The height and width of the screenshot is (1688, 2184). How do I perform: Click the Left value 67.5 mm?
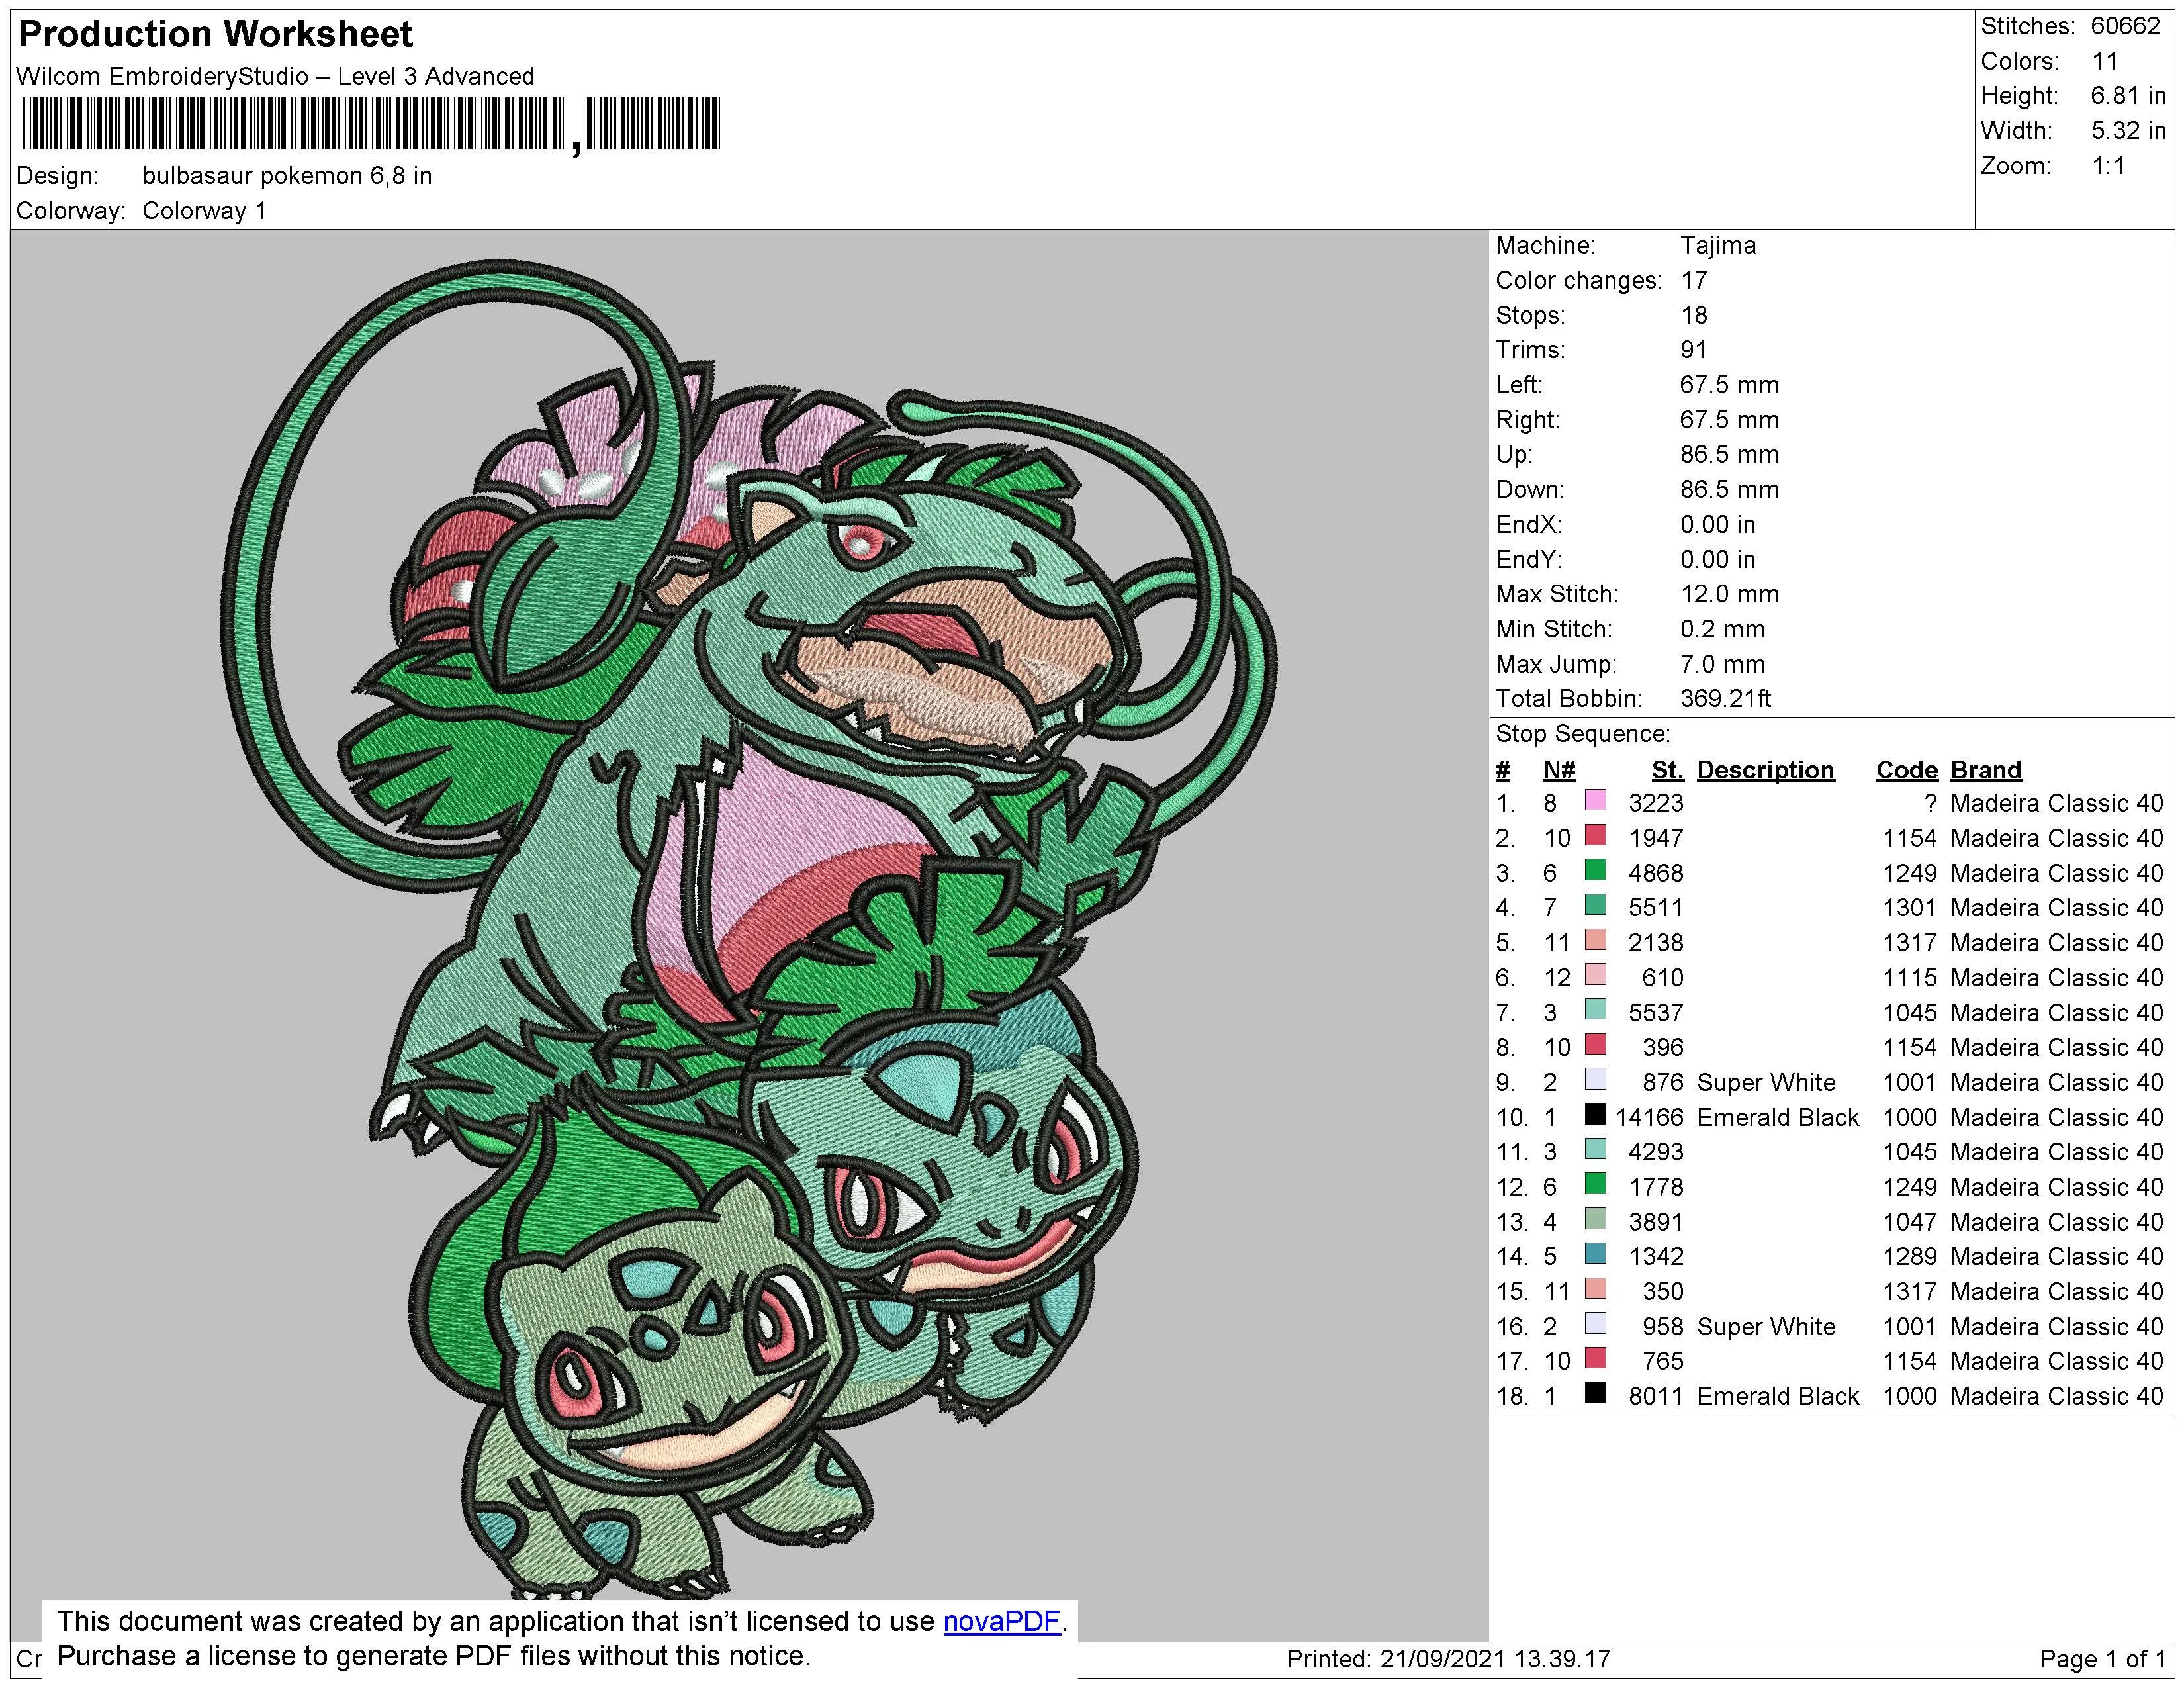point(1729,385)
